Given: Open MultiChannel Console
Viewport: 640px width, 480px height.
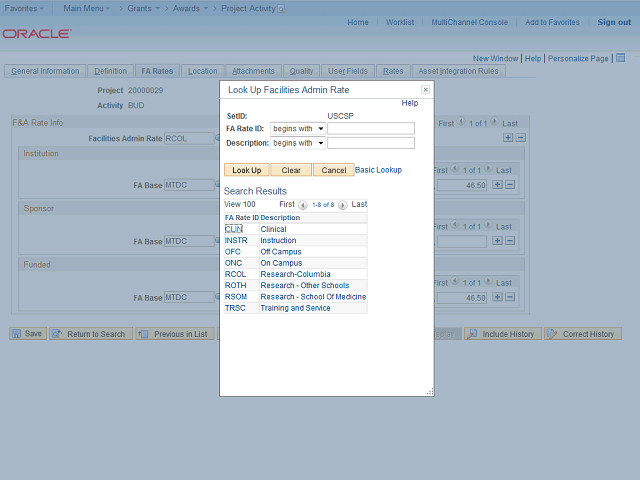Looking at the screenshot, I should 469,22.
